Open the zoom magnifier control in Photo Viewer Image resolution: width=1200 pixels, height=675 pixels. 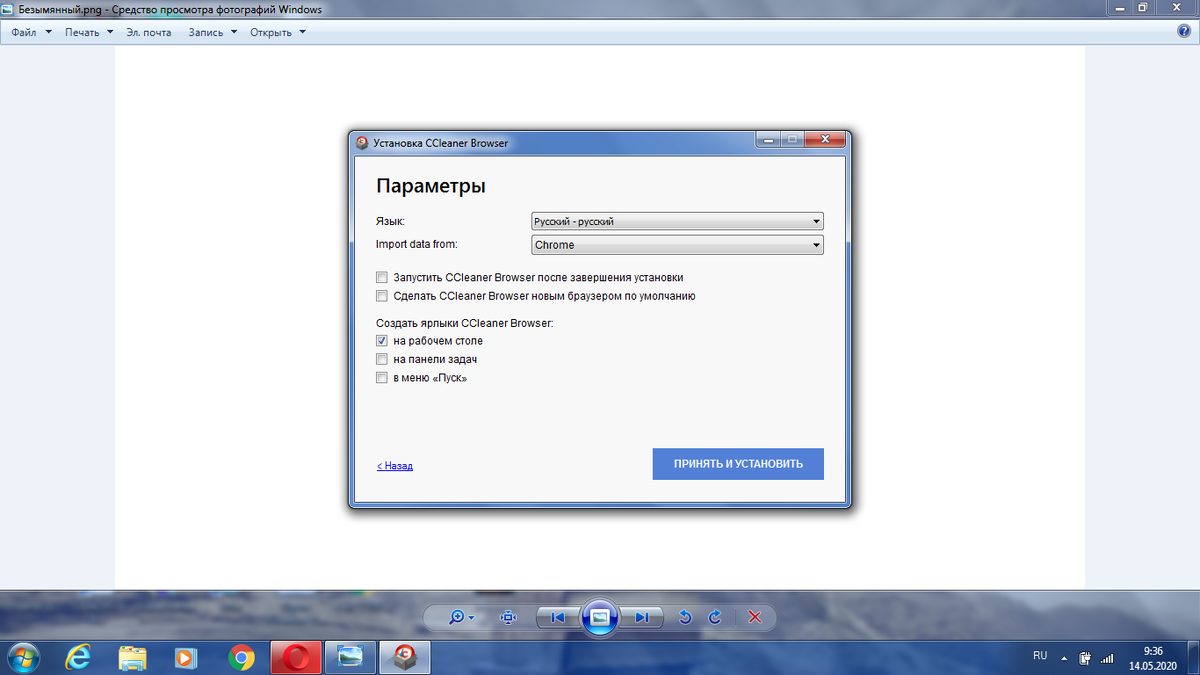pos(461,617)
